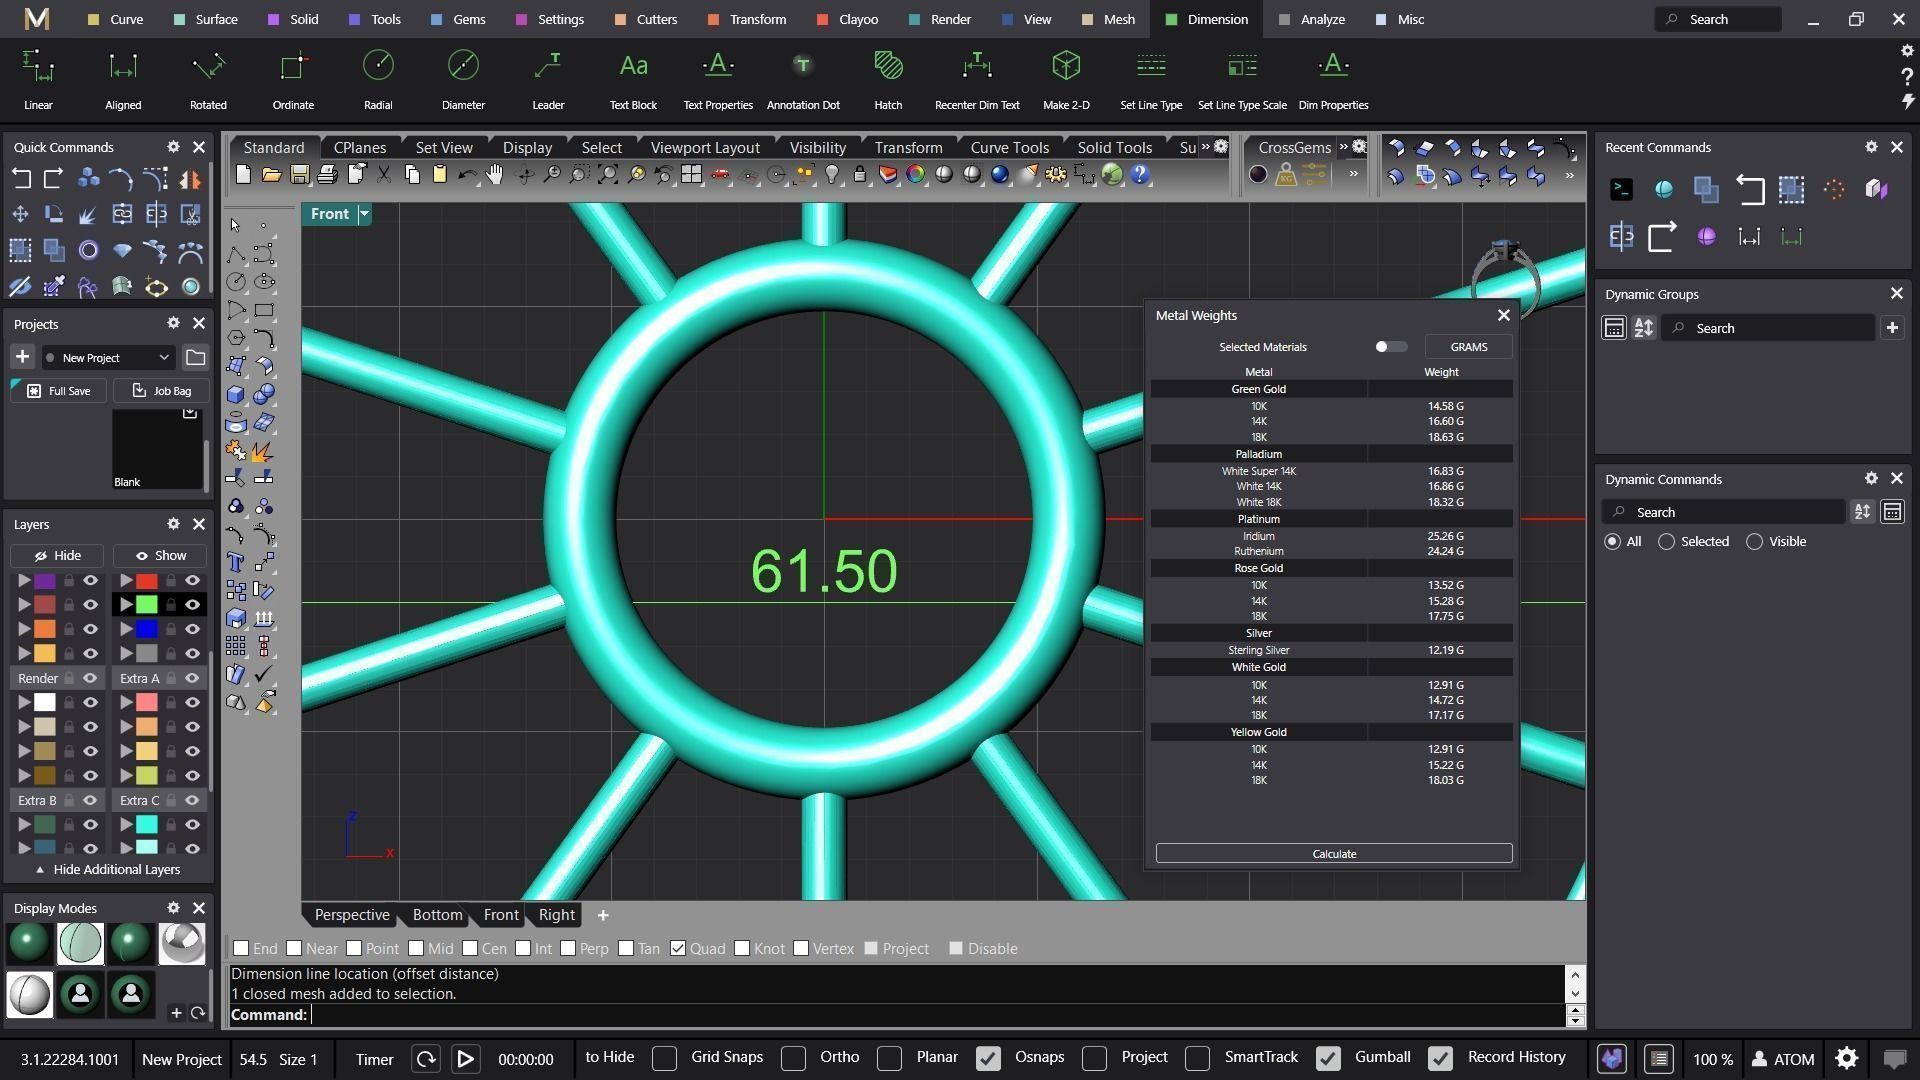
Task: Open Dim Properties
Action: click(x=1333, y=80)
